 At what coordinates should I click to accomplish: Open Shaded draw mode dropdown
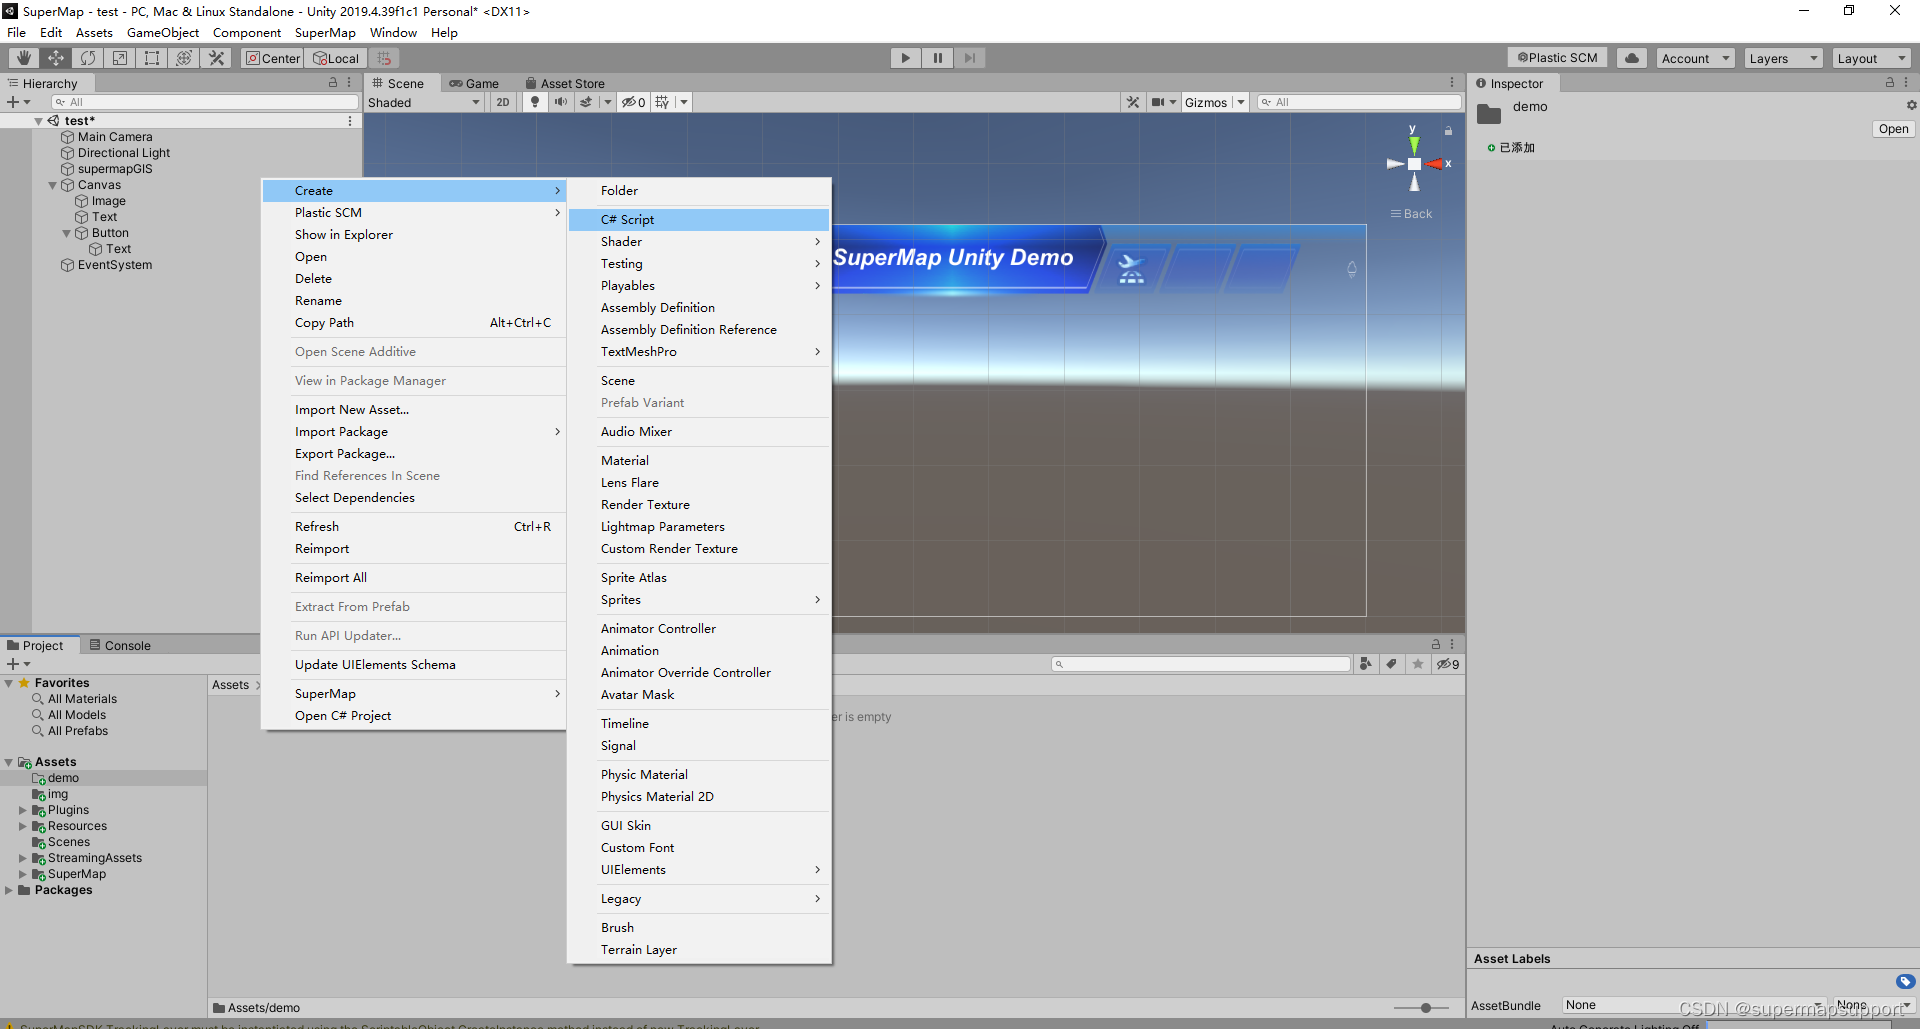[x=424, y=102]
